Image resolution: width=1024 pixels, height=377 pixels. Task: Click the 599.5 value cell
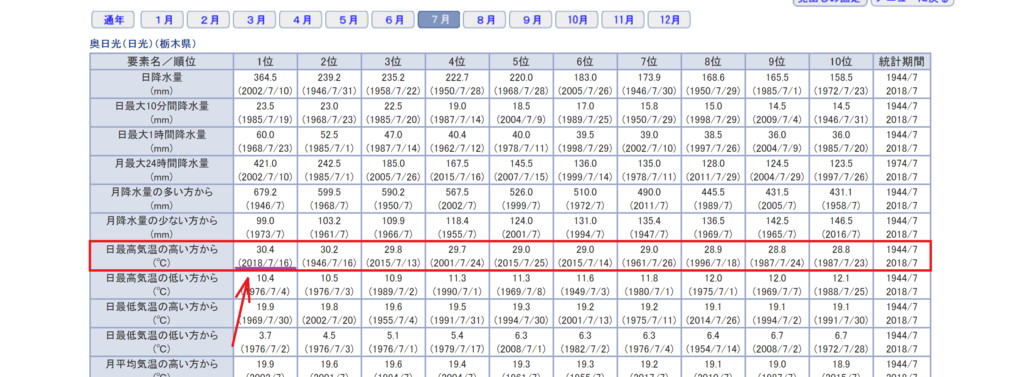[329, 192]
